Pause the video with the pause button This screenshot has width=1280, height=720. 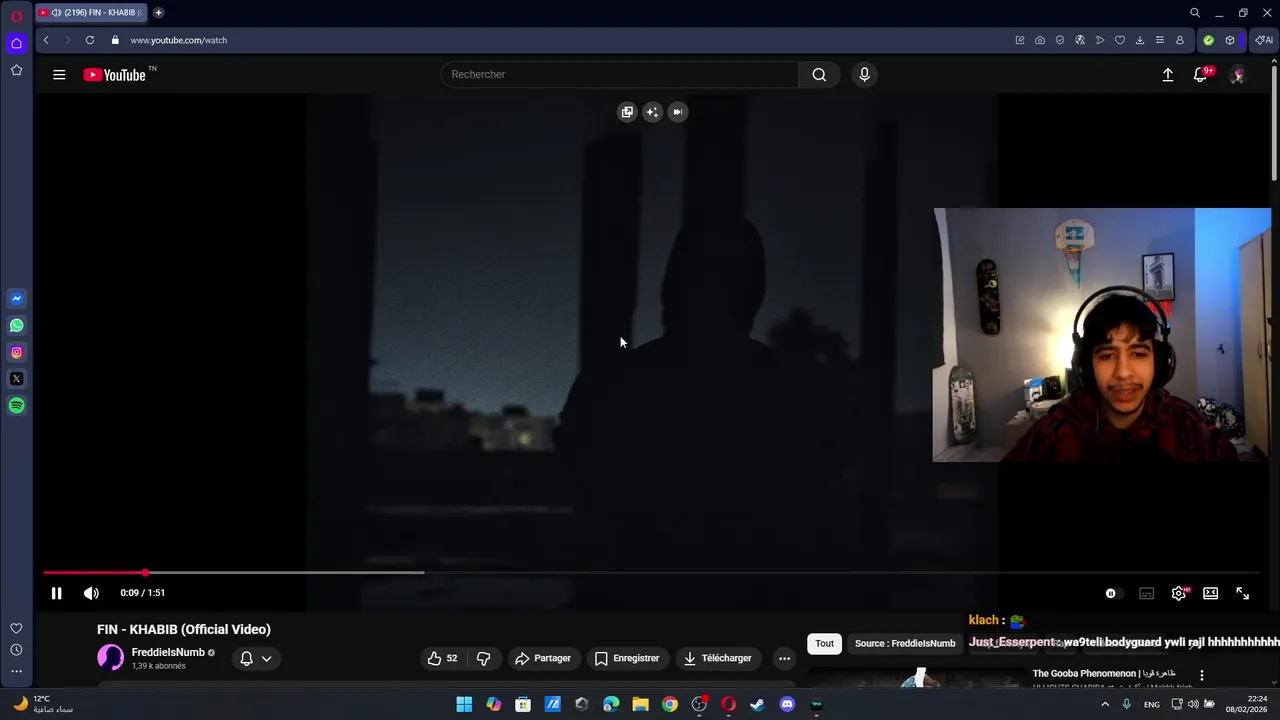[56, 593]
